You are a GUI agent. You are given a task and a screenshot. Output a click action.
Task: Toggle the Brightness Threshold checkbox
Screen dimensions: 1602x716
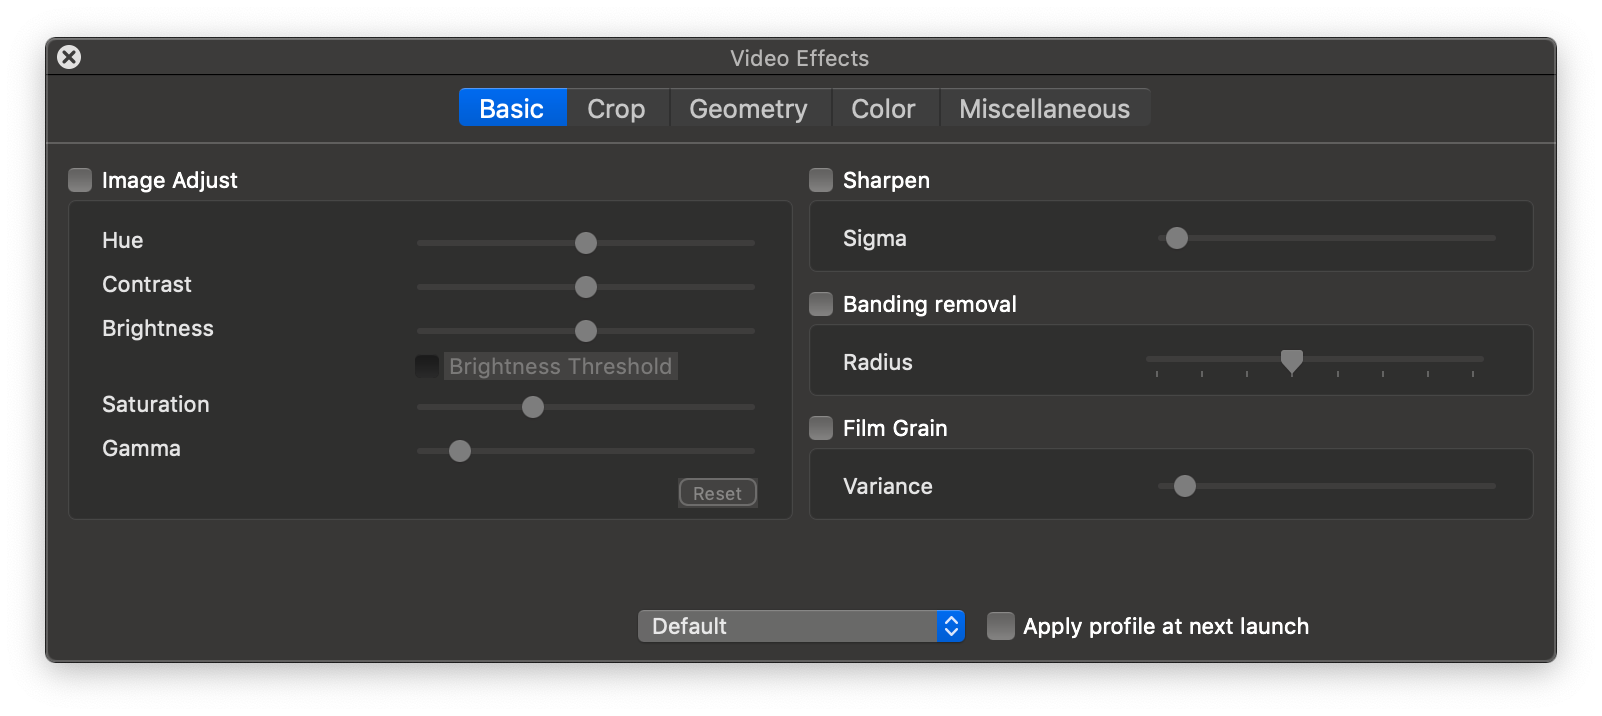click(427, 366)
